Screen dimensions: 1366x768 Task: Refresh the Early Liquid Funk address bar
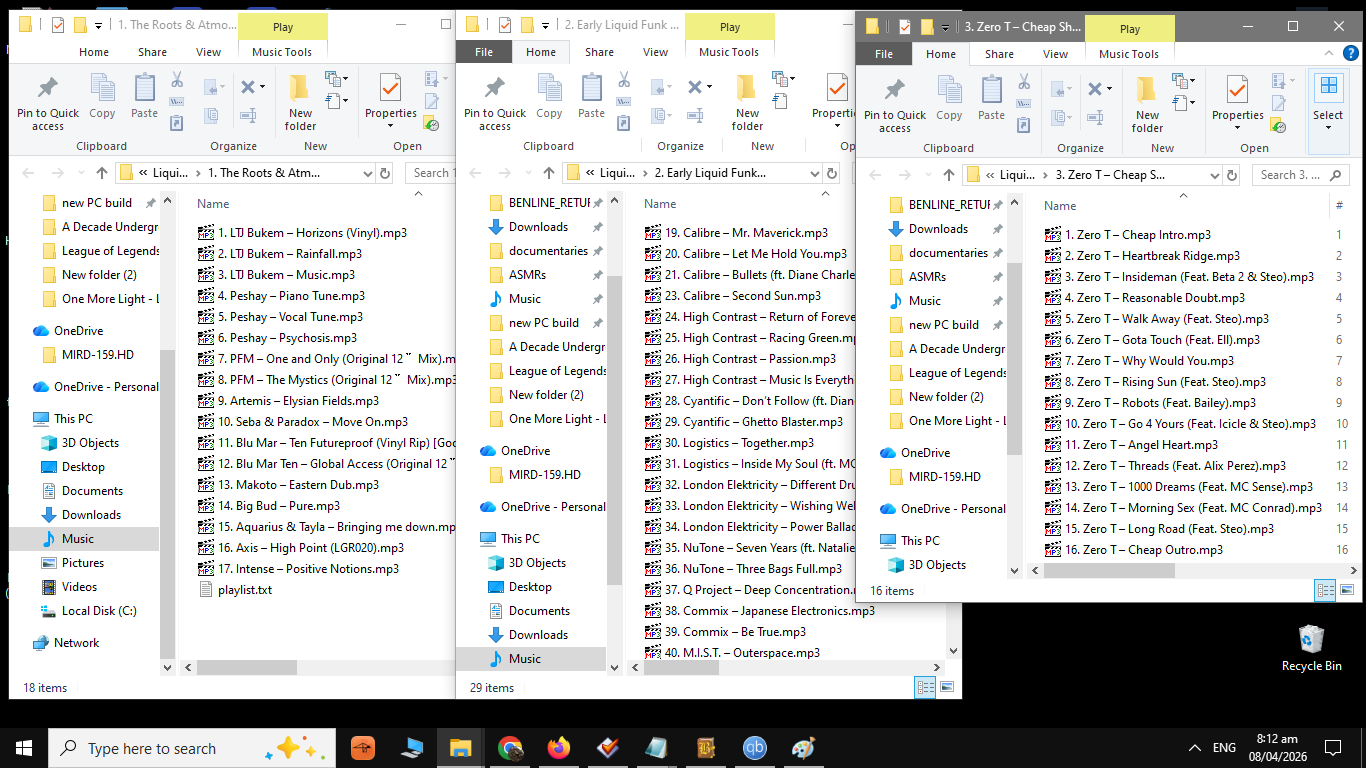[832, 173]
